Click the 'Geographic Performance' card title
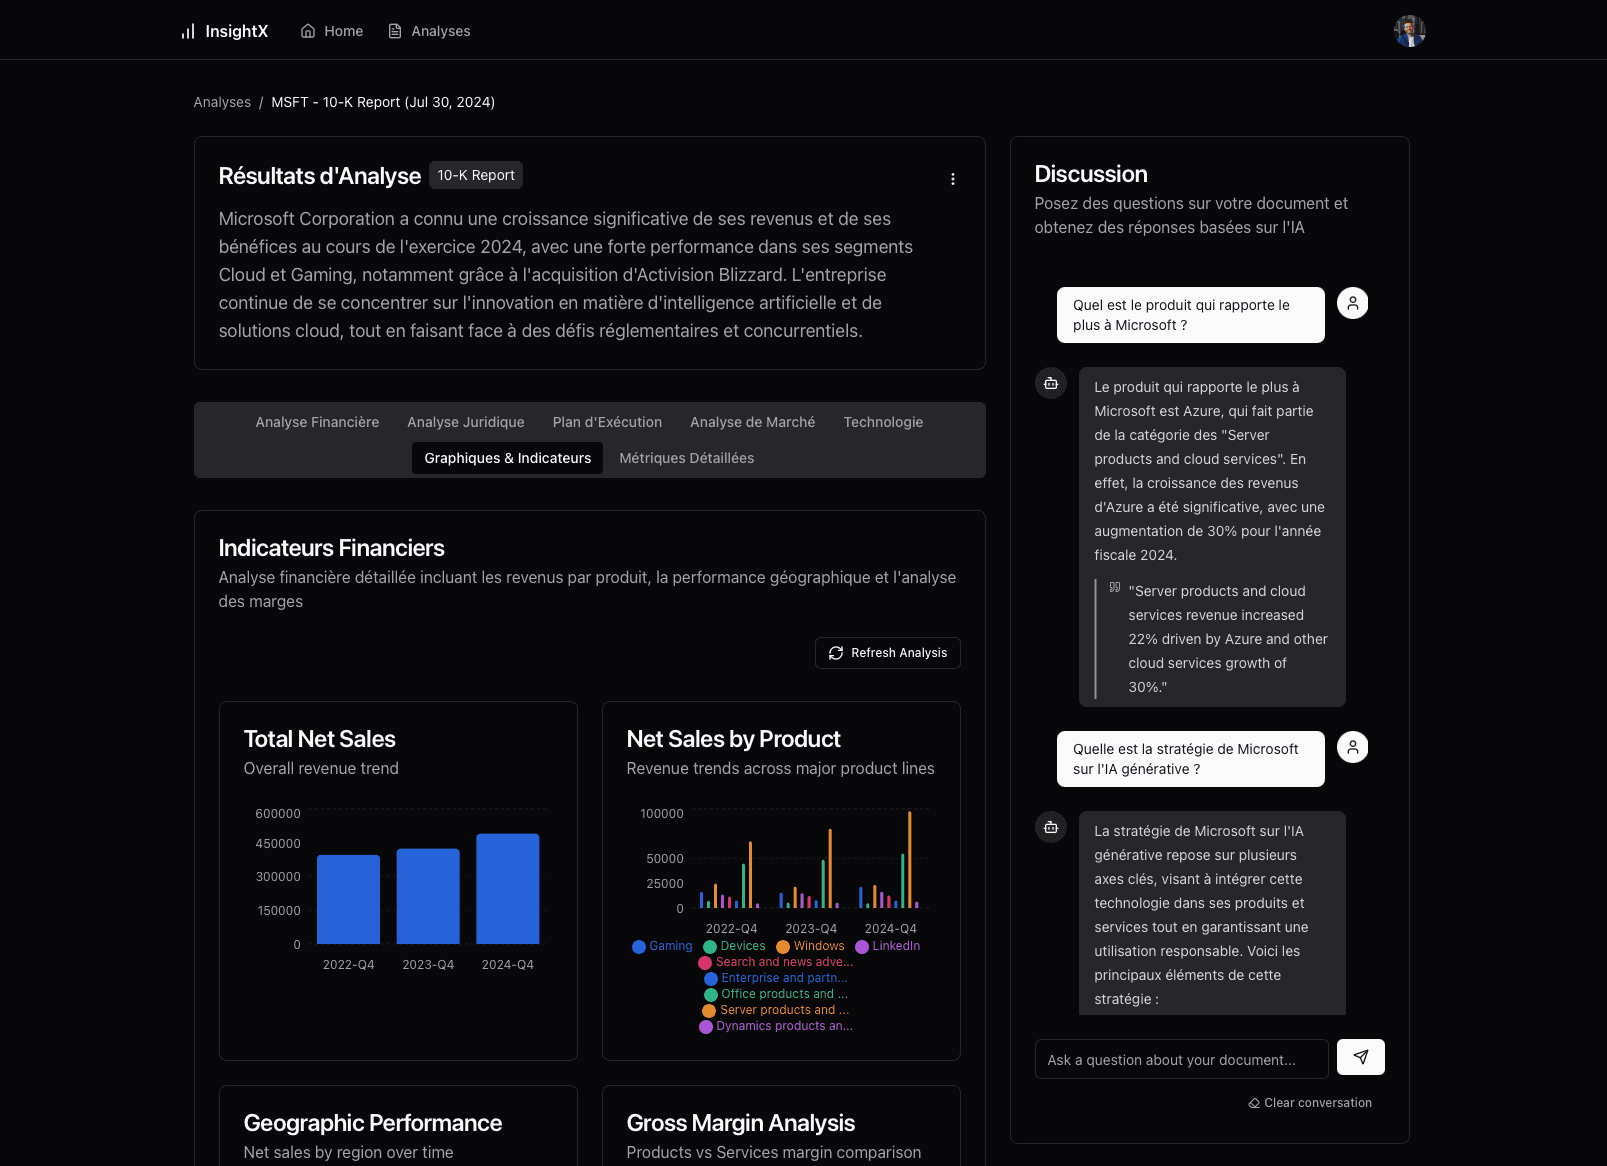 373,1123
